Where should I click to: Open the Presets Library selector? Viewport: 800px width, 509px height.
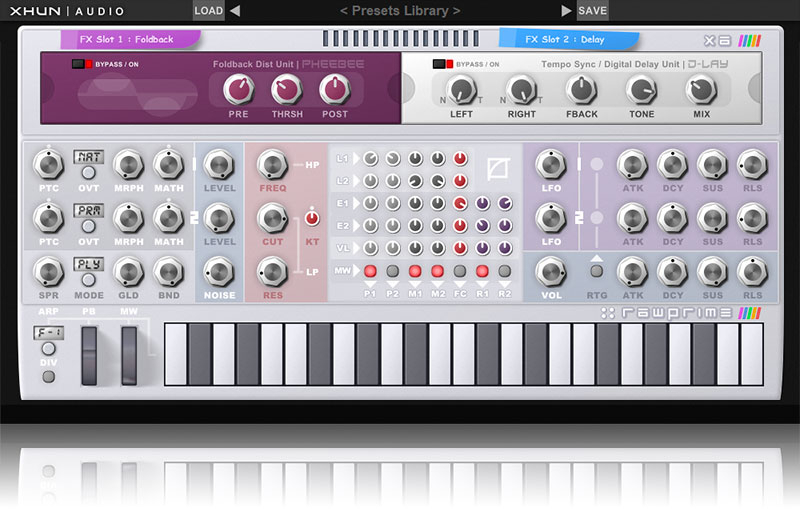400,11
